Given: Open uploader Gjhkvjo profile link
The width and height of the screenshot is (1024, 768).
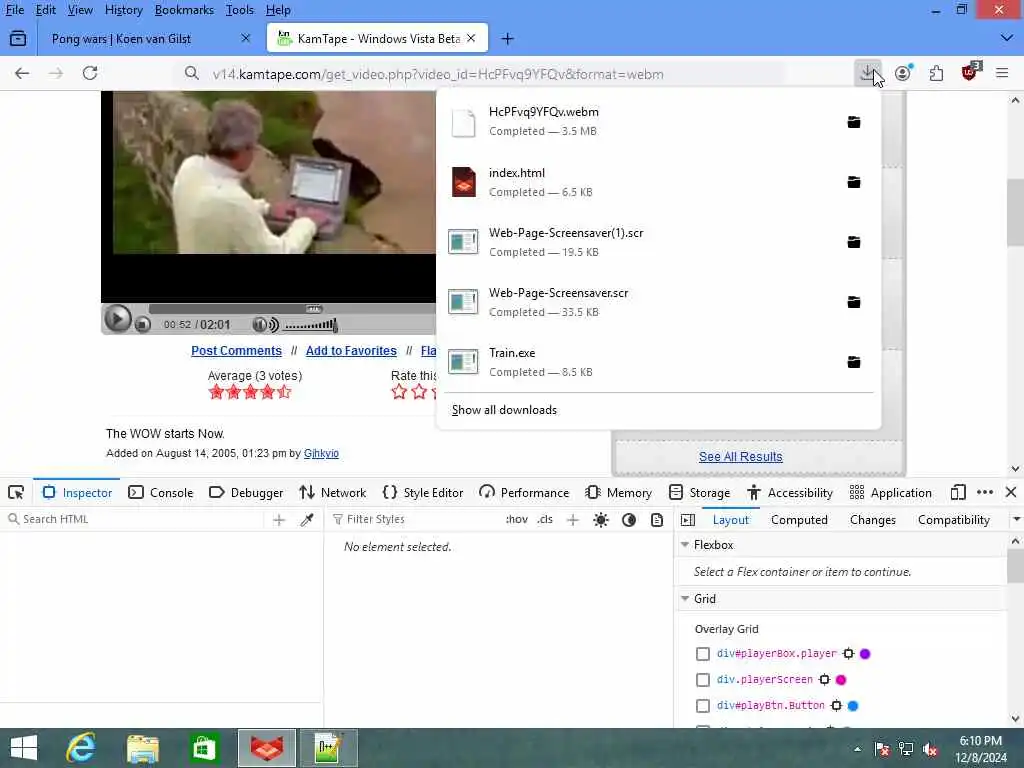Looking at the screenshot, I should click(x=321, y=453).
